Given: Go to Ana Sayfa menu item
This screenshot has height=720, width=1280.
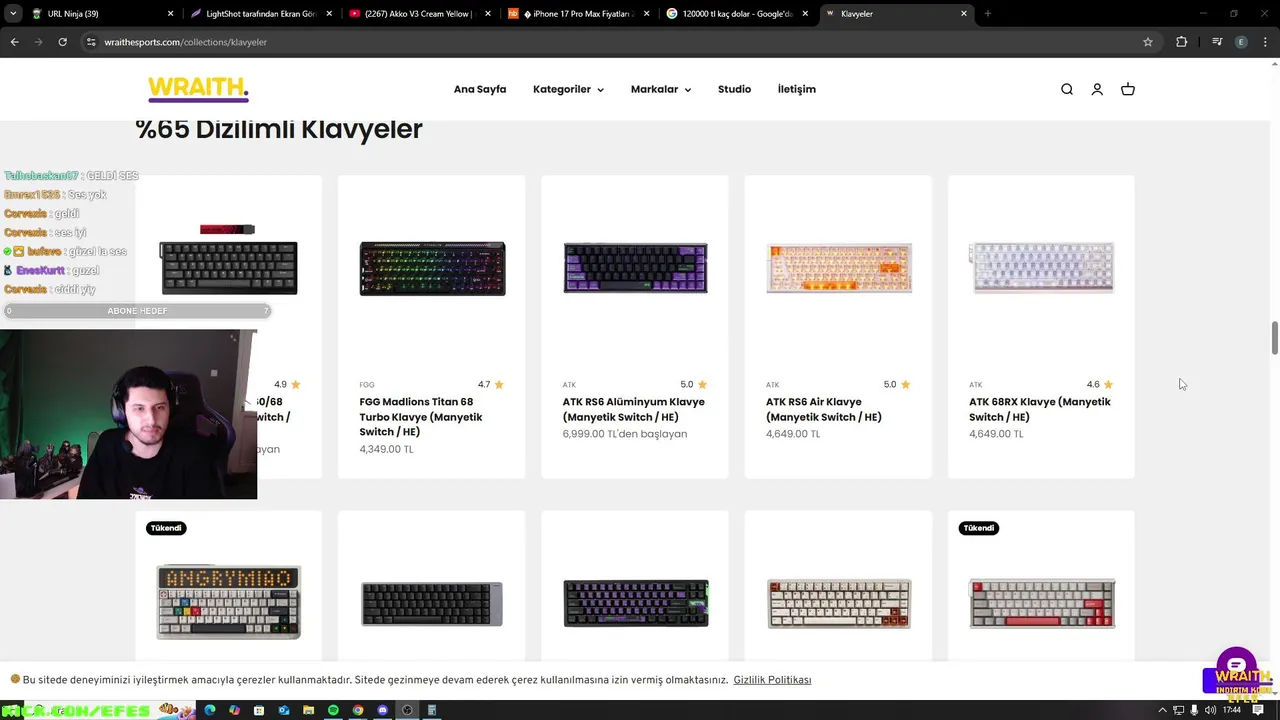Looking at the screenshot, I should (x=480, y=89).
